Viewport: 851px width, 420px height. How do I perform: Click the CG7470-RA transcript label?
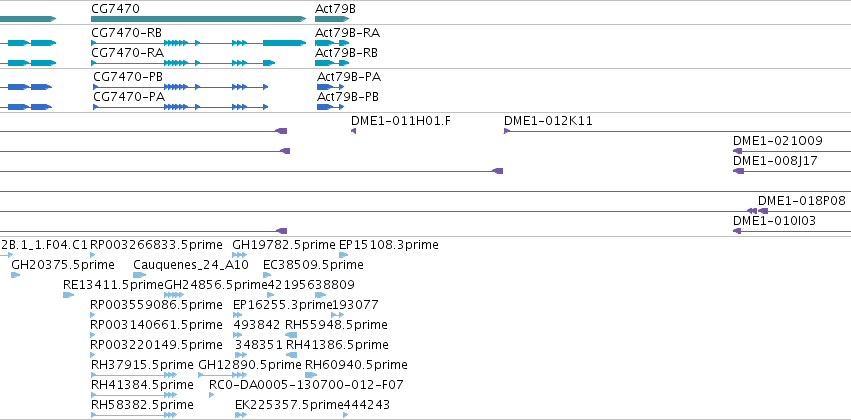coord(129,53)
